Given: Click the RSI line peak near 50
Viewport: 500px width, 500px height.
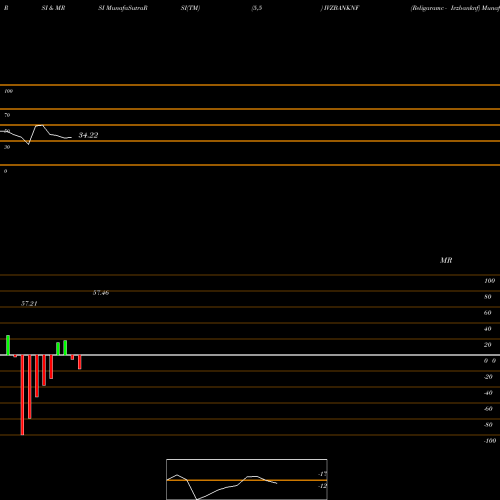Looking at the screenshot, I should (x=39, y=126).
